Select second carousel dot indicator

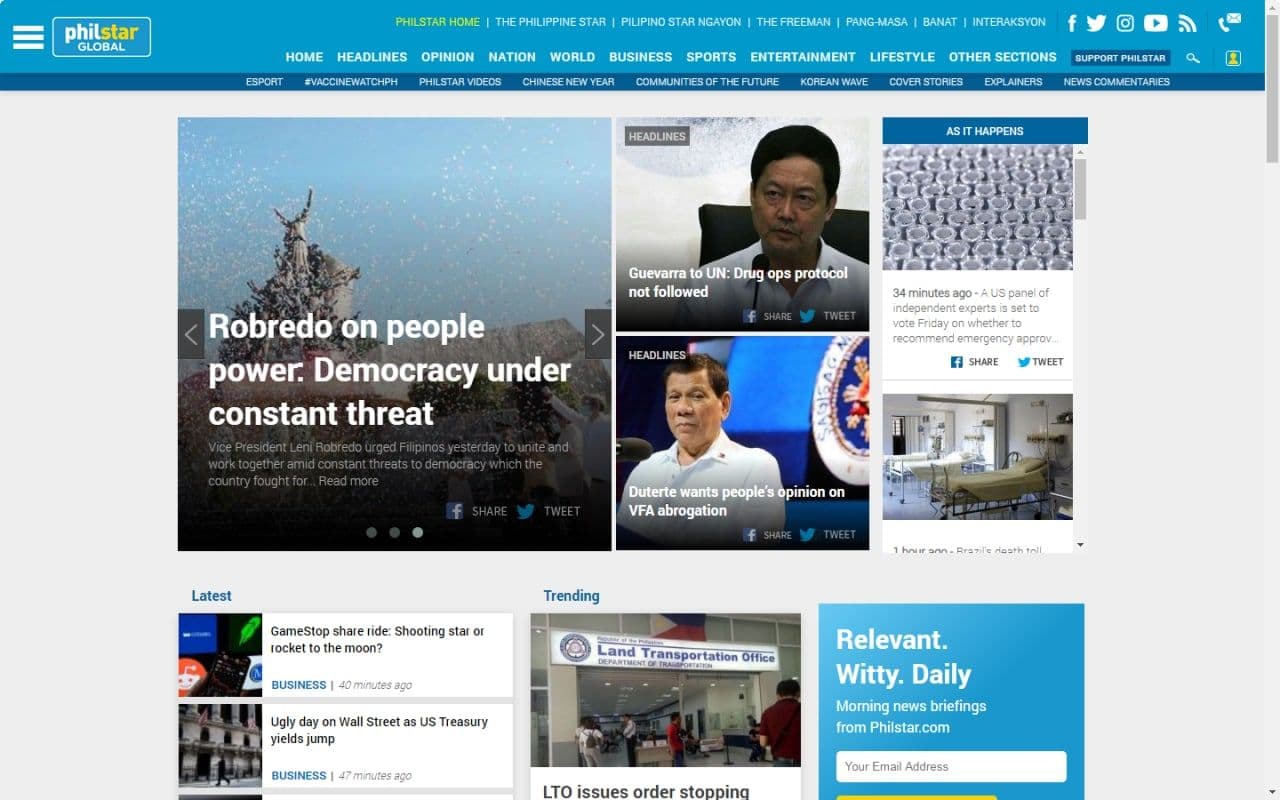click(395, 532)
